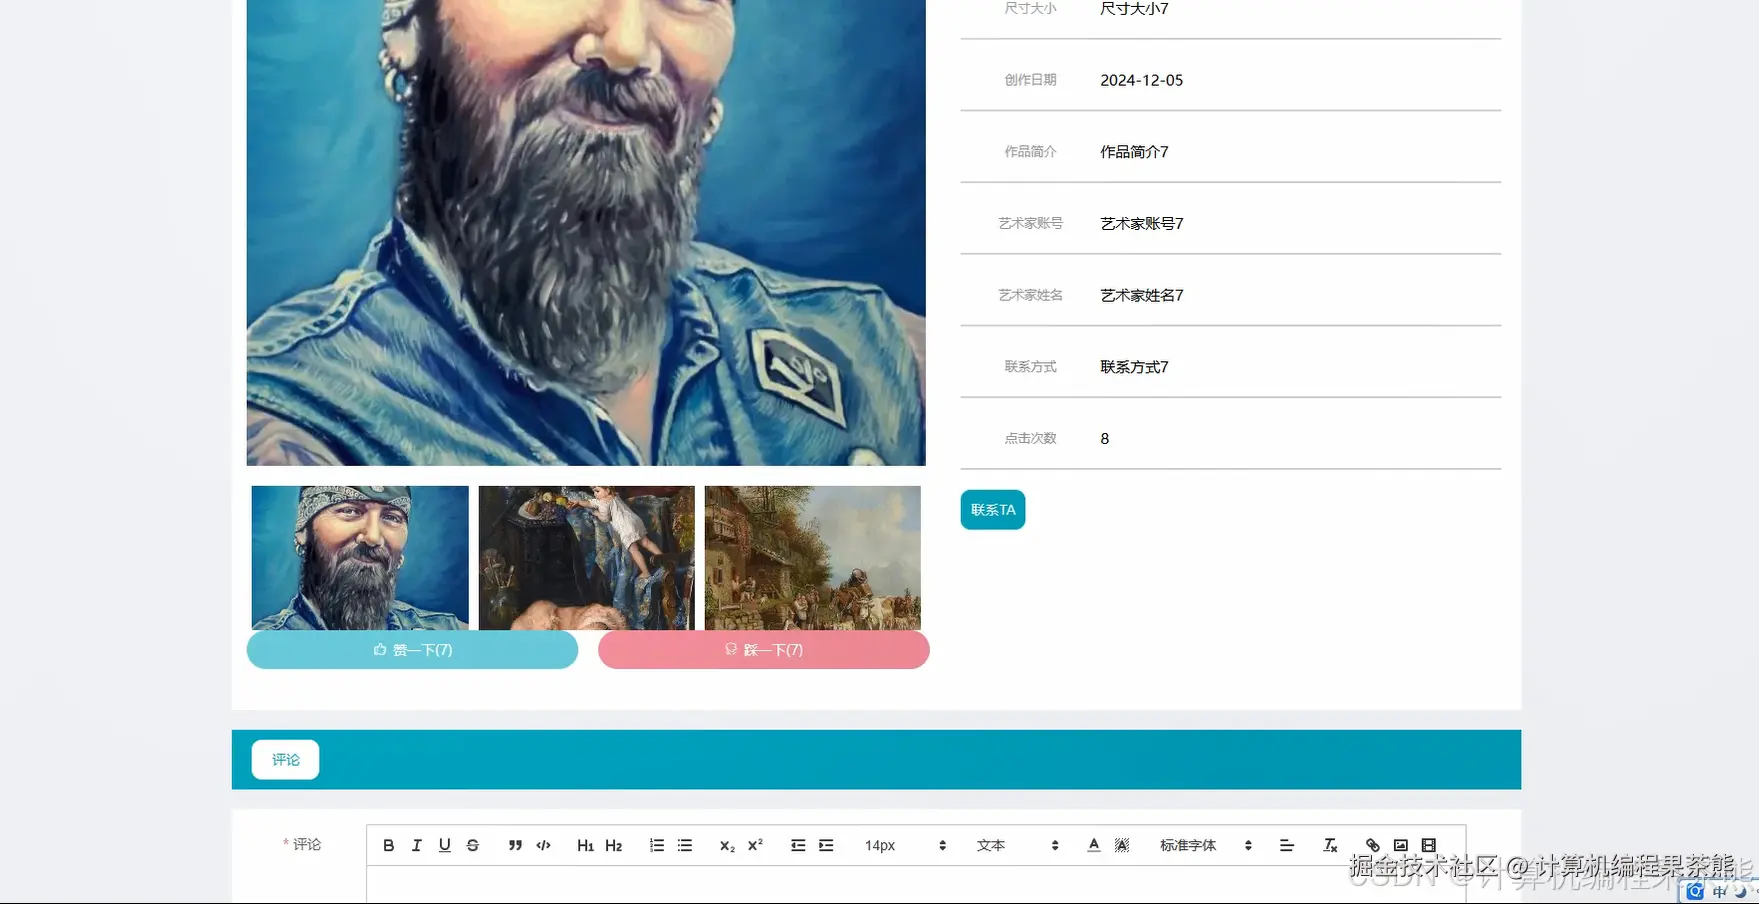This screenshot has width=1759, height=904.
Task: Open the text color picker
Action: tap(1093, 845)
